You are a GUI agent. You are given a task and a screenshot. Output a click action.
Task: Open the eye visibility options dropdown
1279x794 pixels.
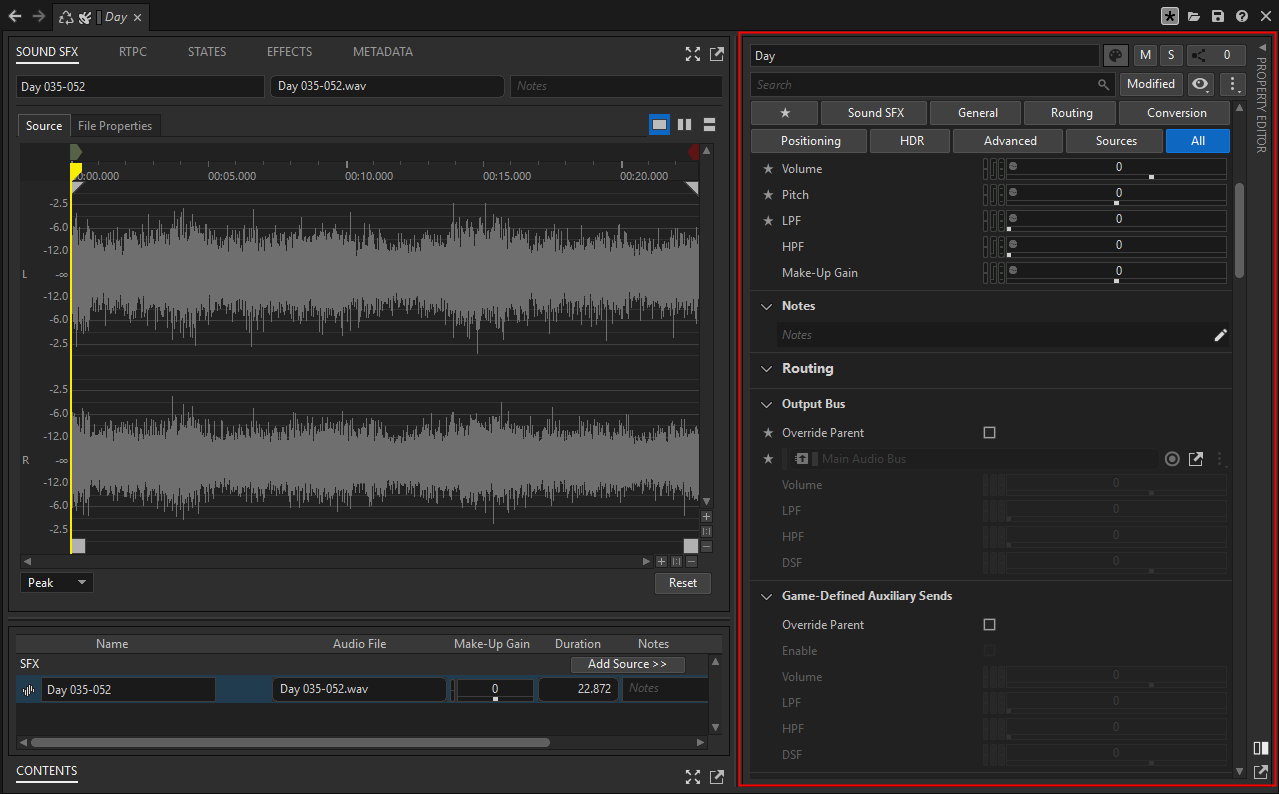(x=1200, y=85)
